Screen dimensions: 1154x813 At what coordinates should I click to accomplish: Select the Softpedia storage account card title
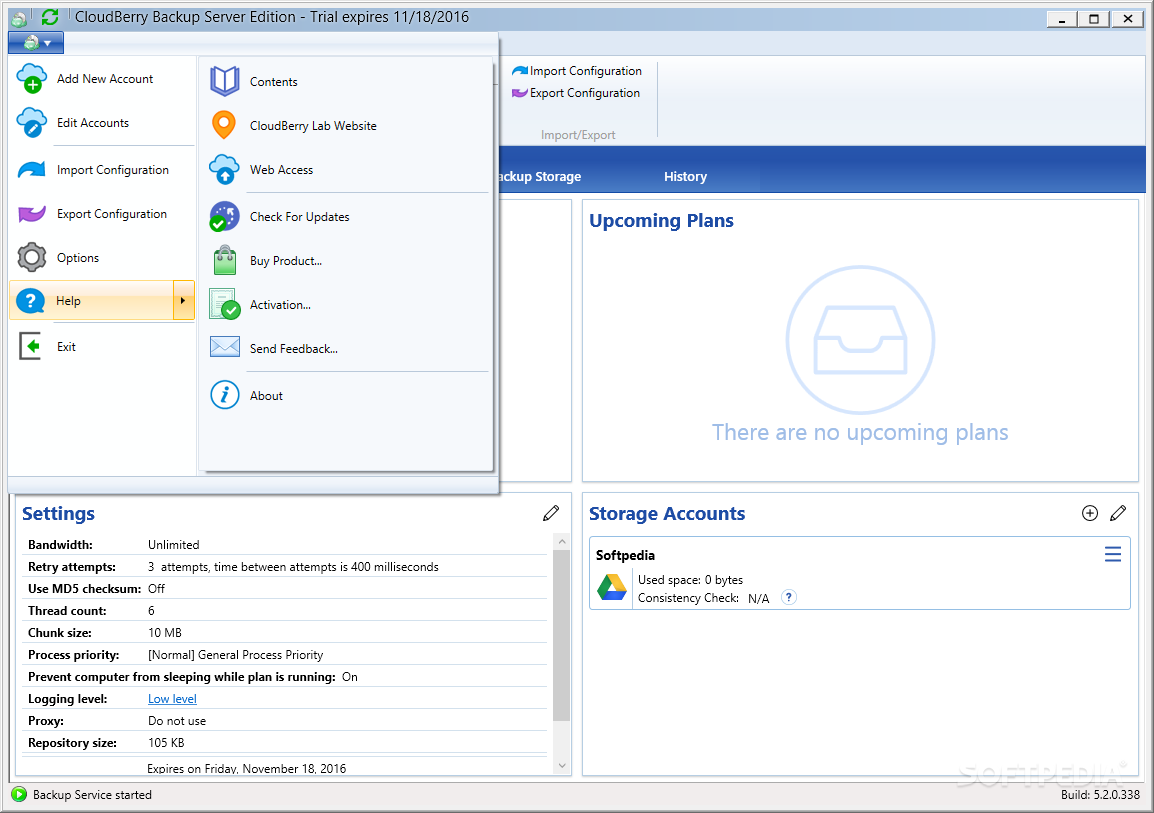pos(626,555)
